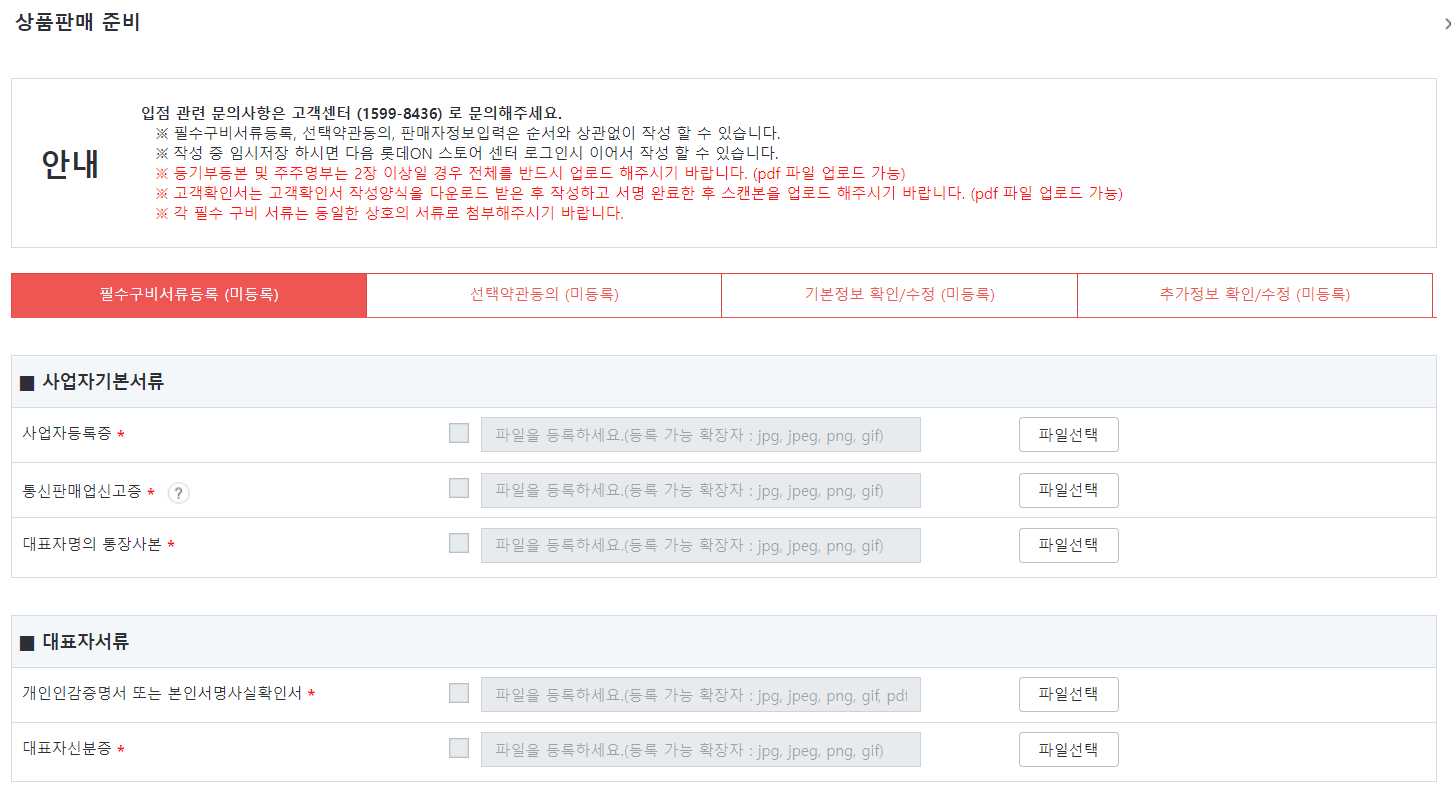1451x797 pixels.
Task: Click the 대표자명의 통장사본 row label
Action: 92,544
